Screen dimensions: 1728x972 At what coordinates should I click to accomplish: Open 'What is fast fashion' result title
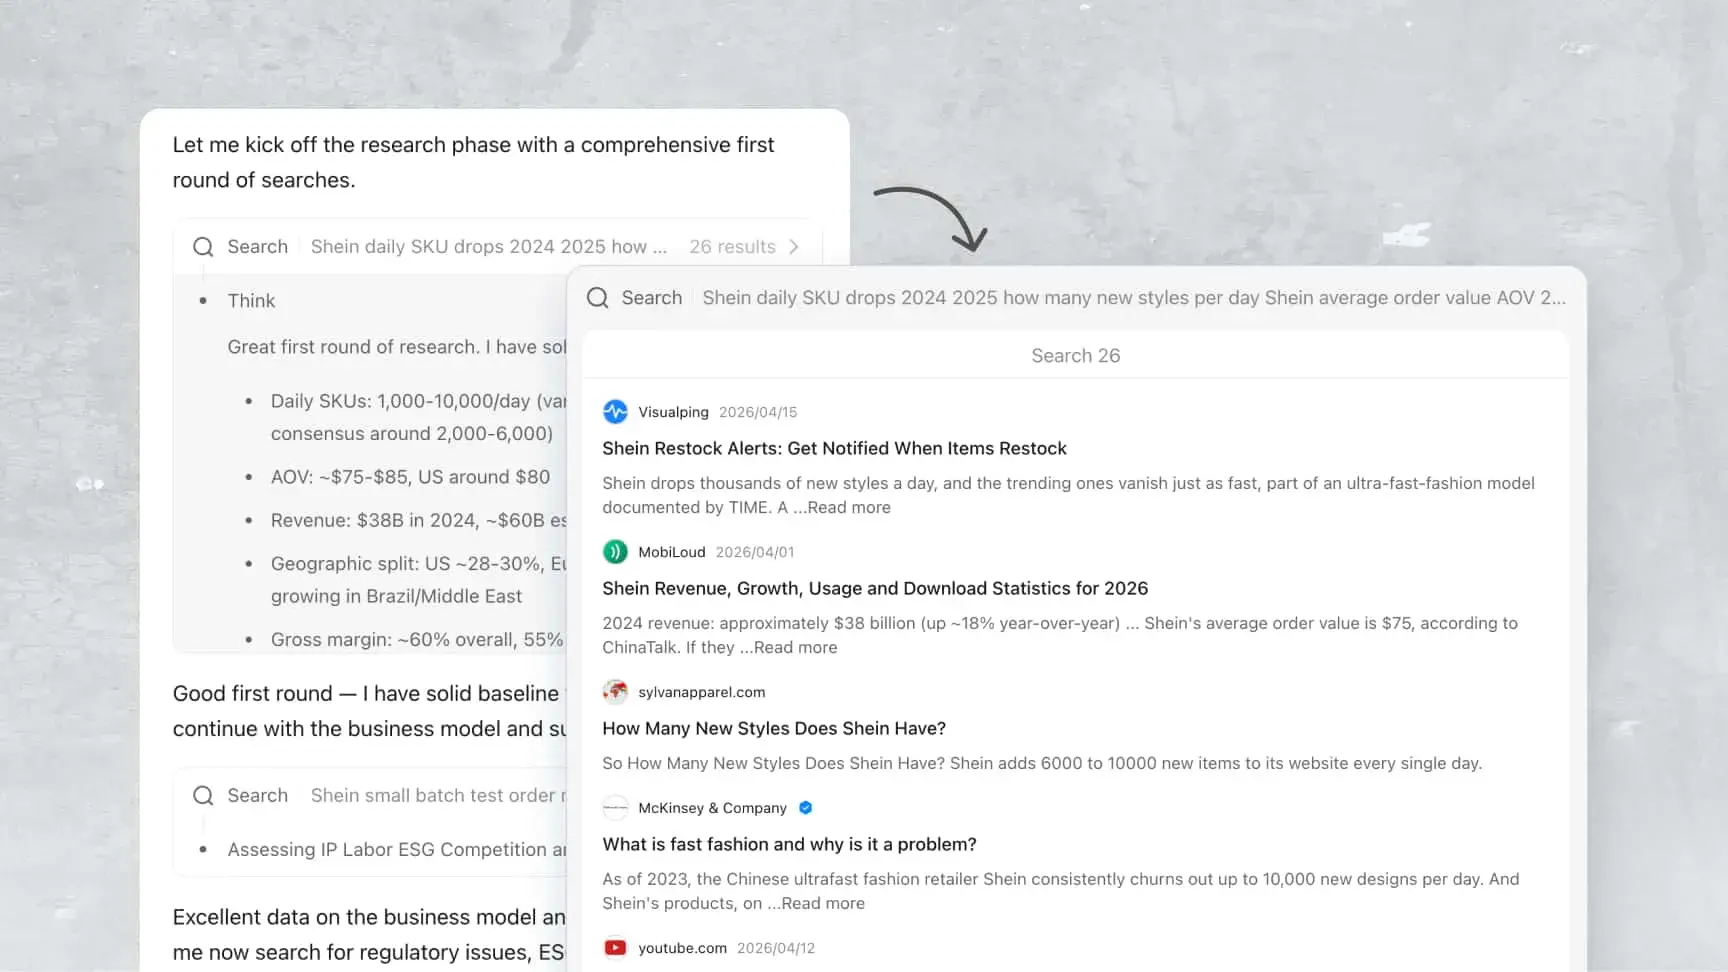point(789,845)
